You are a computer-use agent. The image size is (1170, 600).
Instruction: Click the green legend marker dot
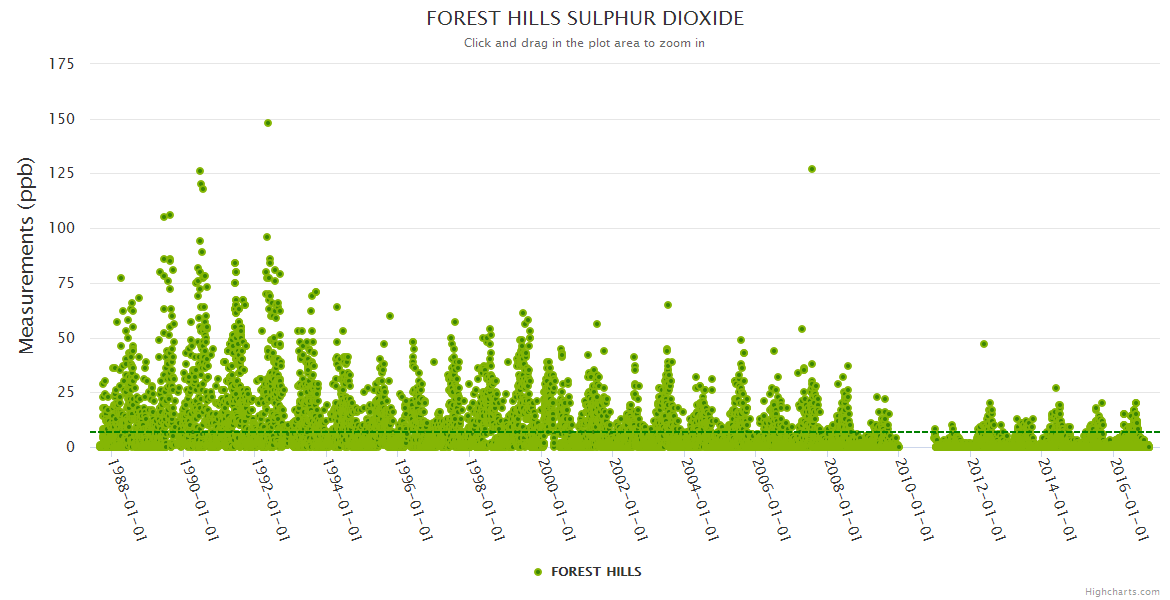pos(538,572)
